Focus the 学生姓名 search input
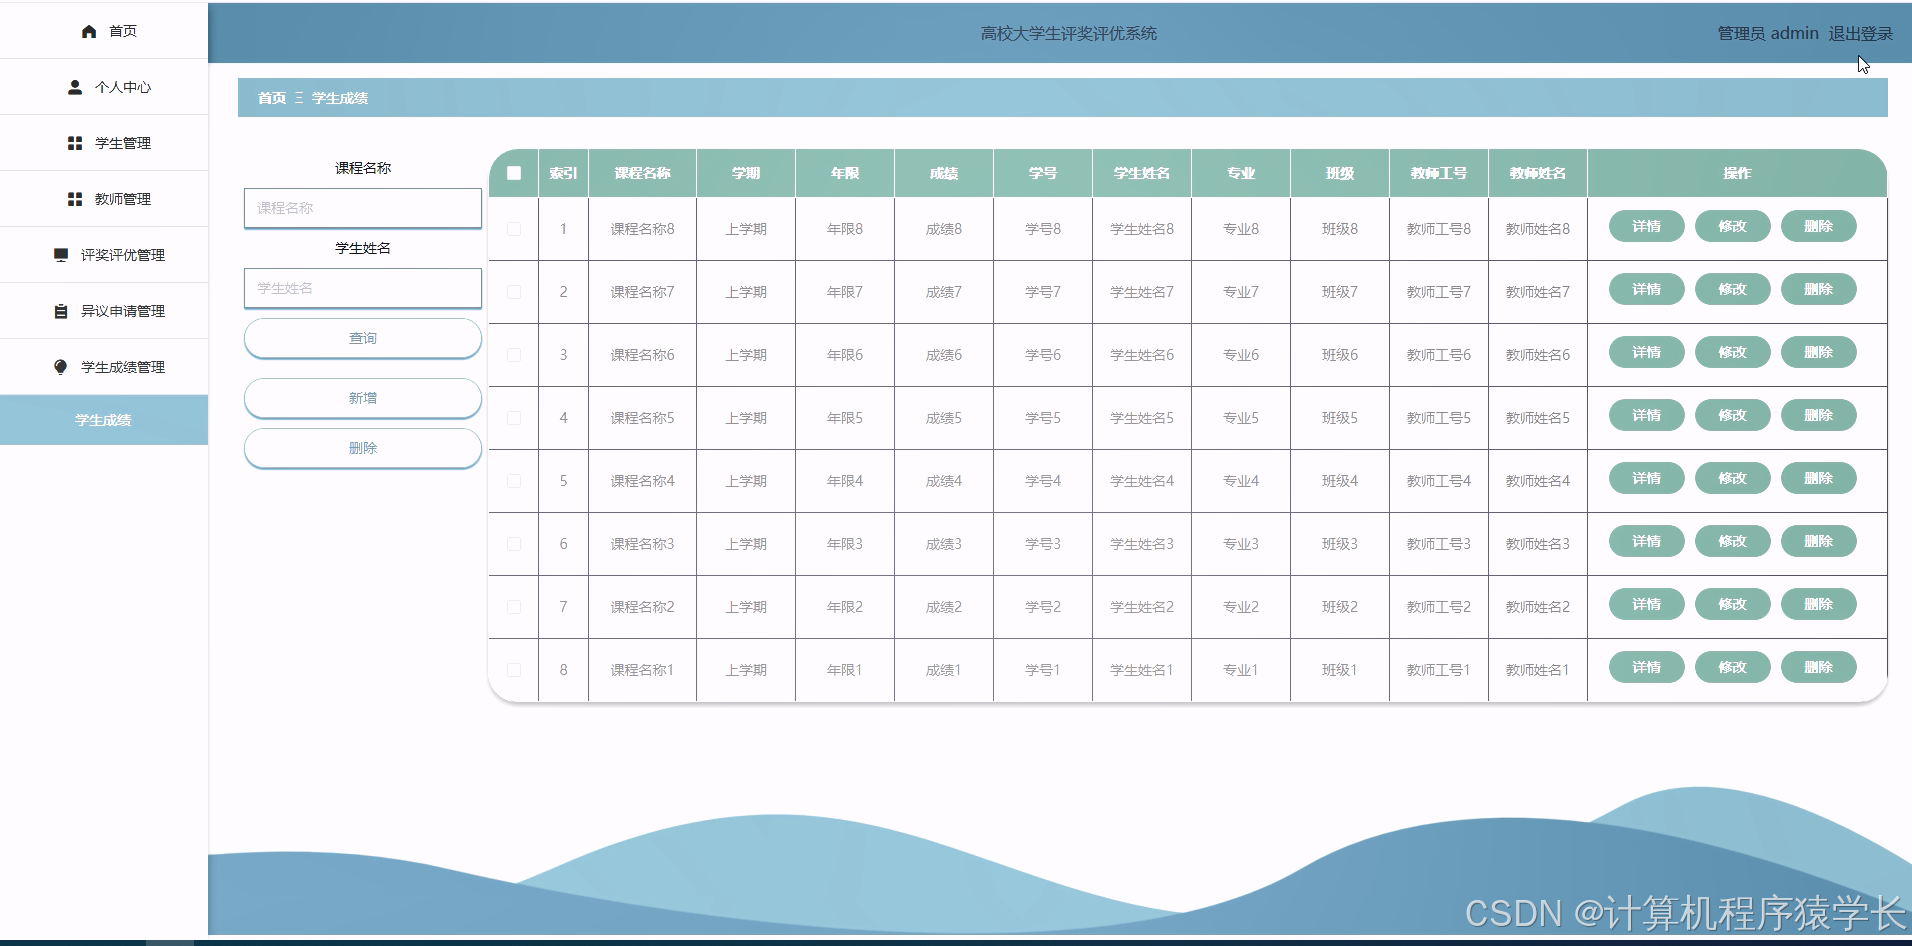 (363, 288)
